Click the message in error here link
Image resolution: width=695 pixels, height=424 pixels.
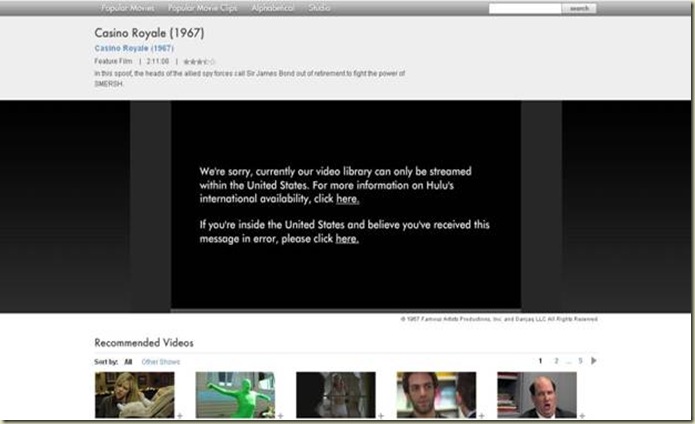pyautogui.click(x=347, y=239)
